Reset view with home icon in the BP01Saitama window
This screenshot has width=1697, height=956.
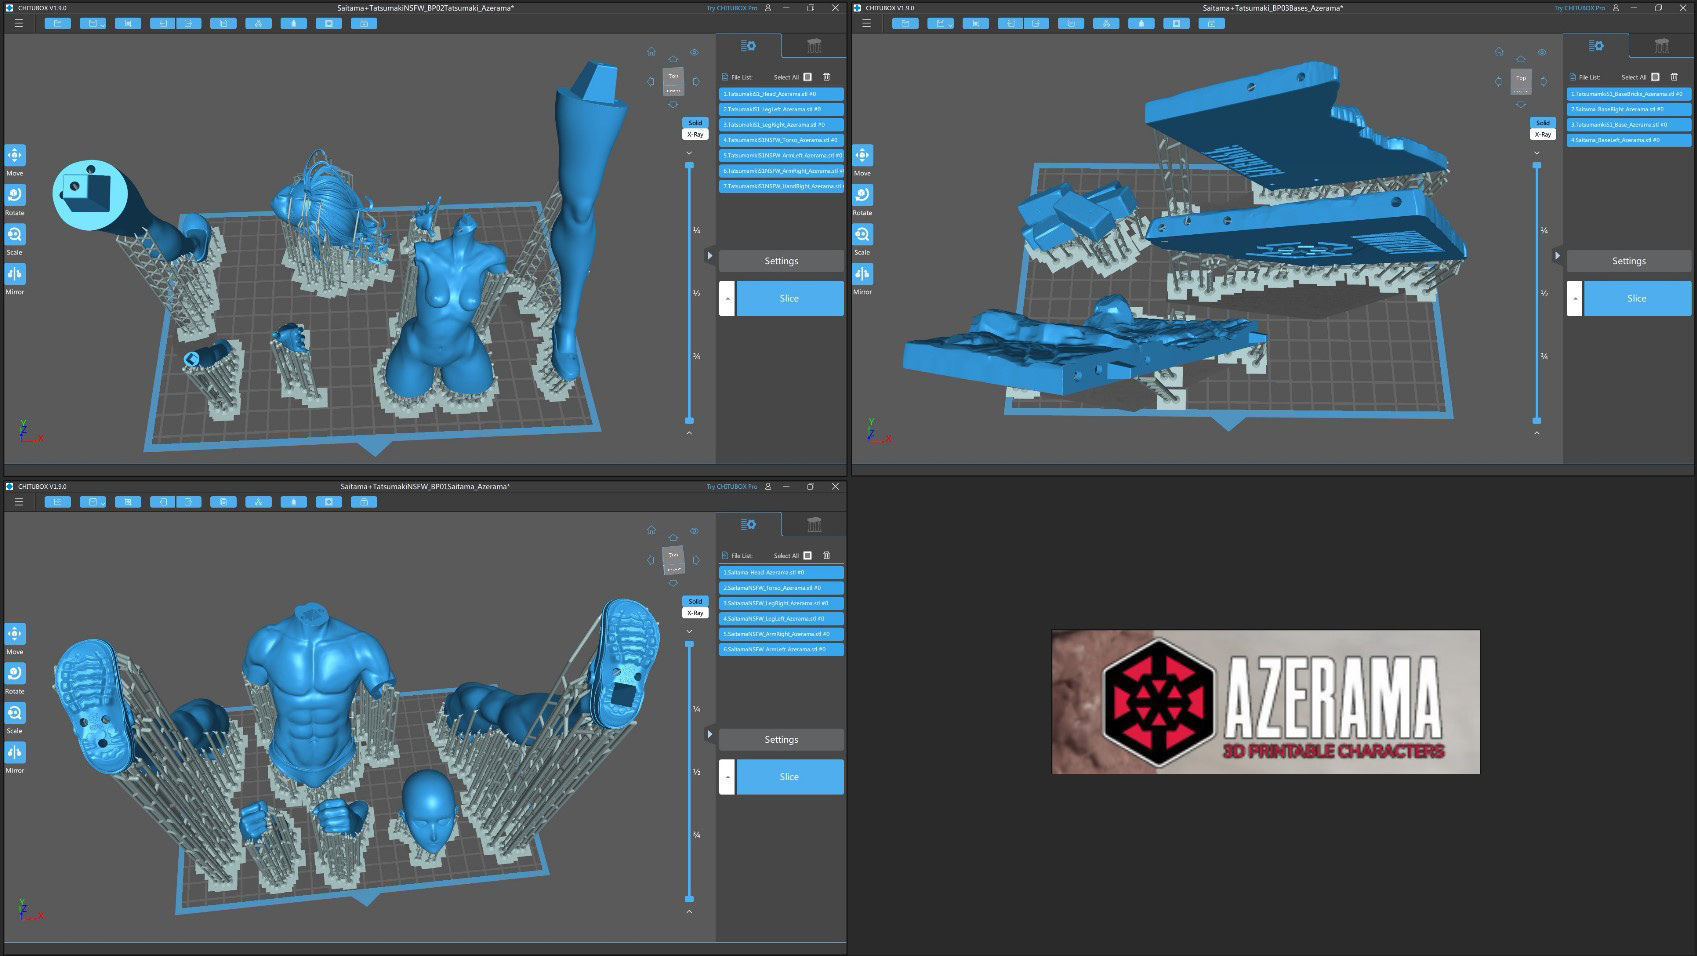coord(651,530)
